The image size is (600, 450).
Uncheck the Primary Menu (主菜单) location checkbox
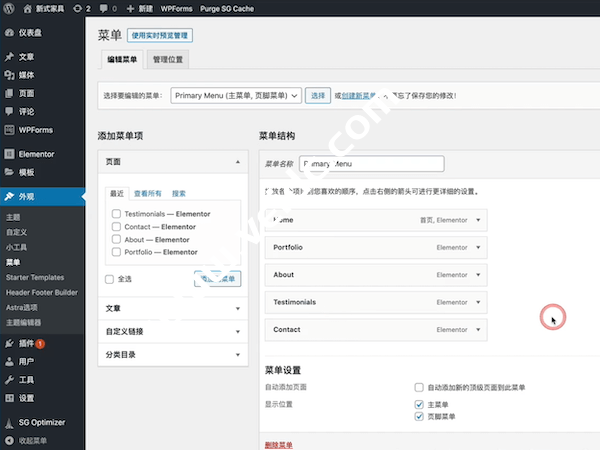pos(419,404)
